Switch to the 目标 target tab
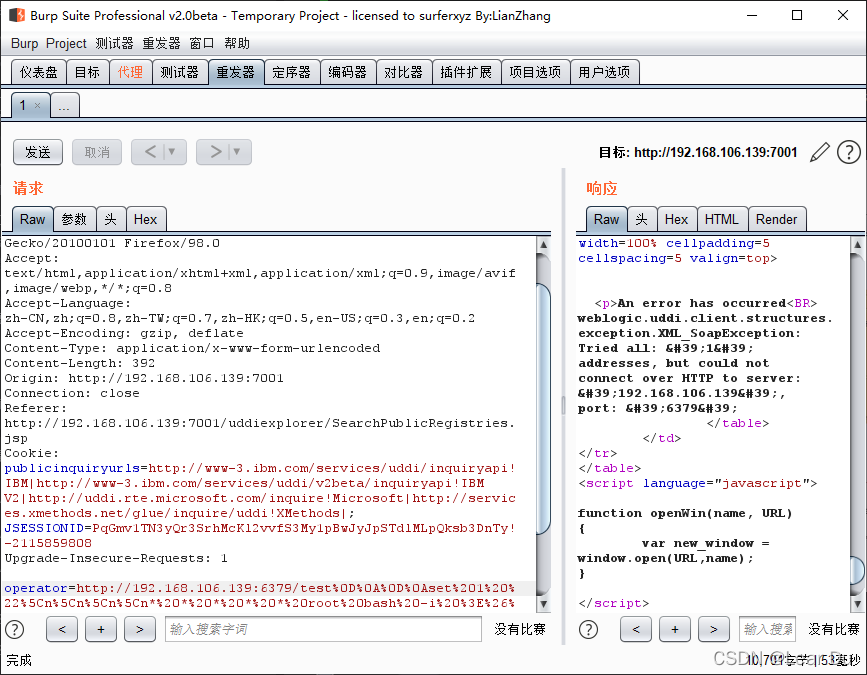The width and height of the screenshot is (867, 675). coord(87,72)
